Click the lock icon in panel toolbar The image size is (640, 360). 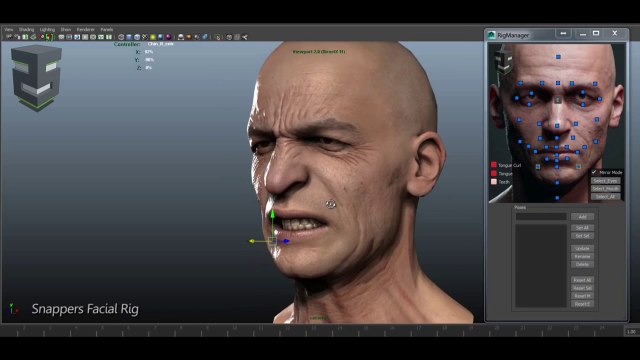[218, 38]
